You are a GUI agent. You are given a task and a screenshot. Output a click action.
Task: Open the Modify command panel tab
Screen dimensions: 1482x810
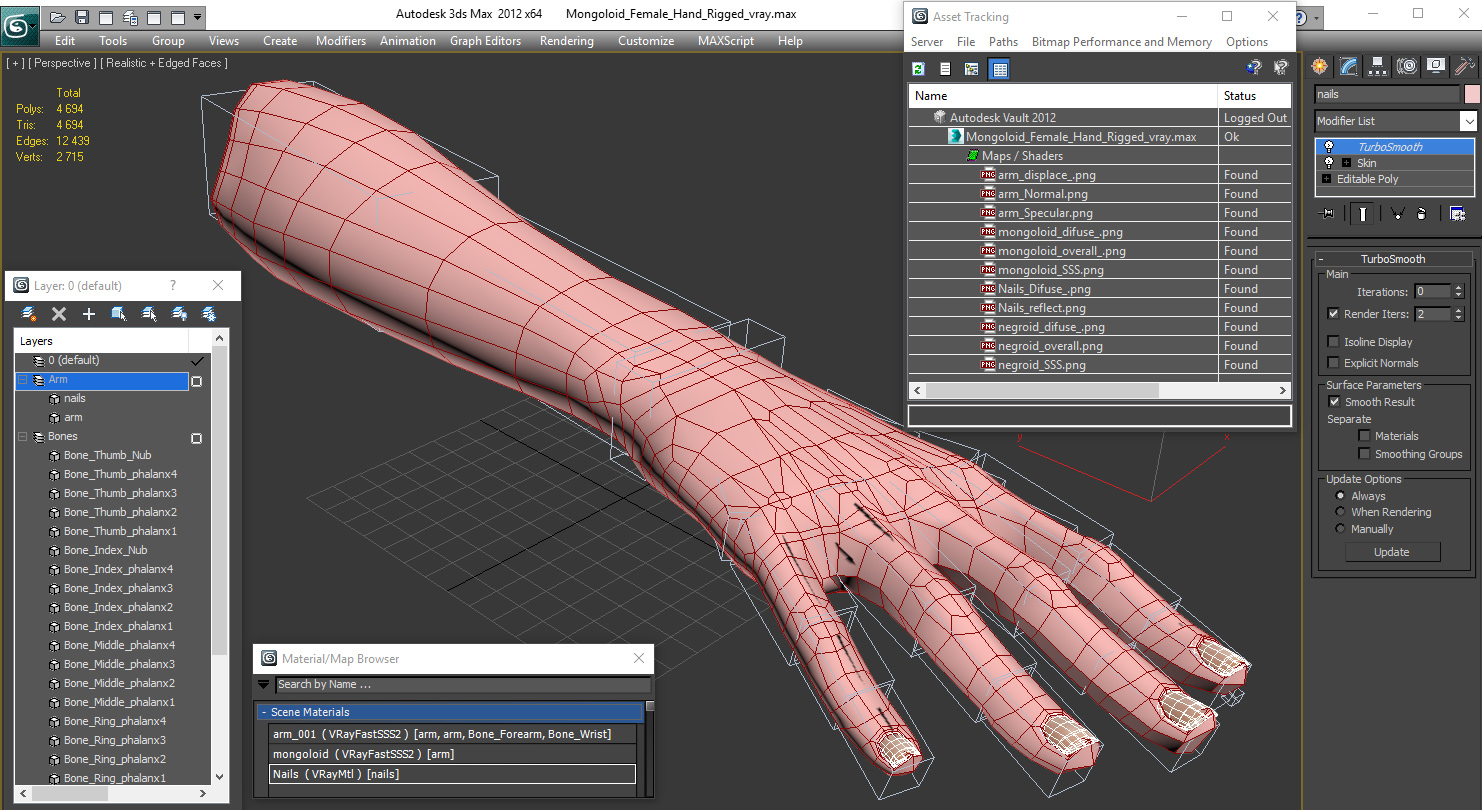1349,66
